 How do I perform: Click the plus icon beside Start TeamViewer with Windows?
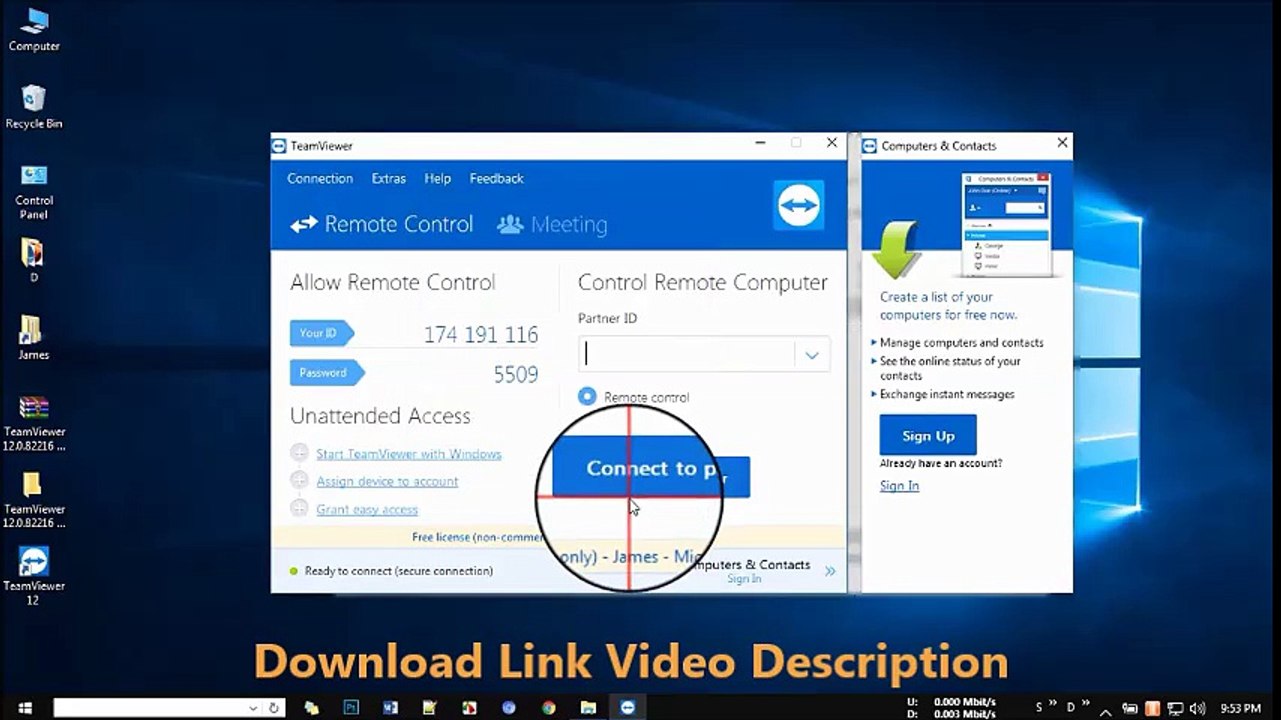tap(299, 453)
